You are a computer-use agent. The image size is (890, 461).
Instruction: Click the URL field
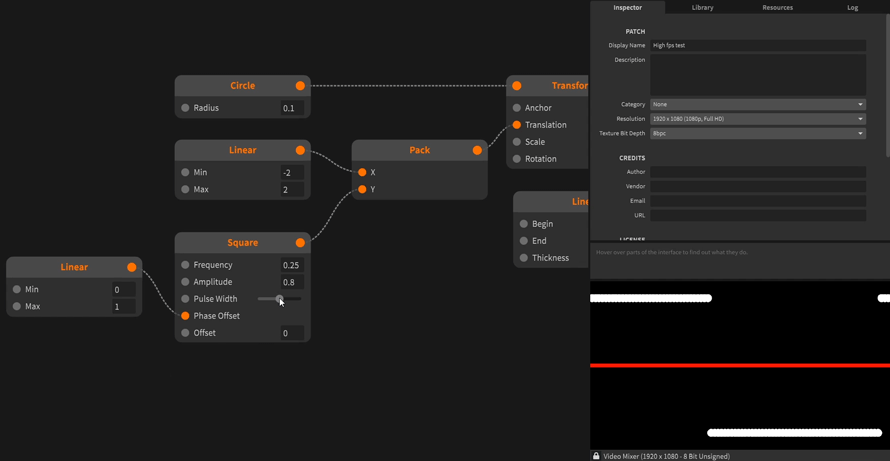pyautogui.click(x=758, y=216)
